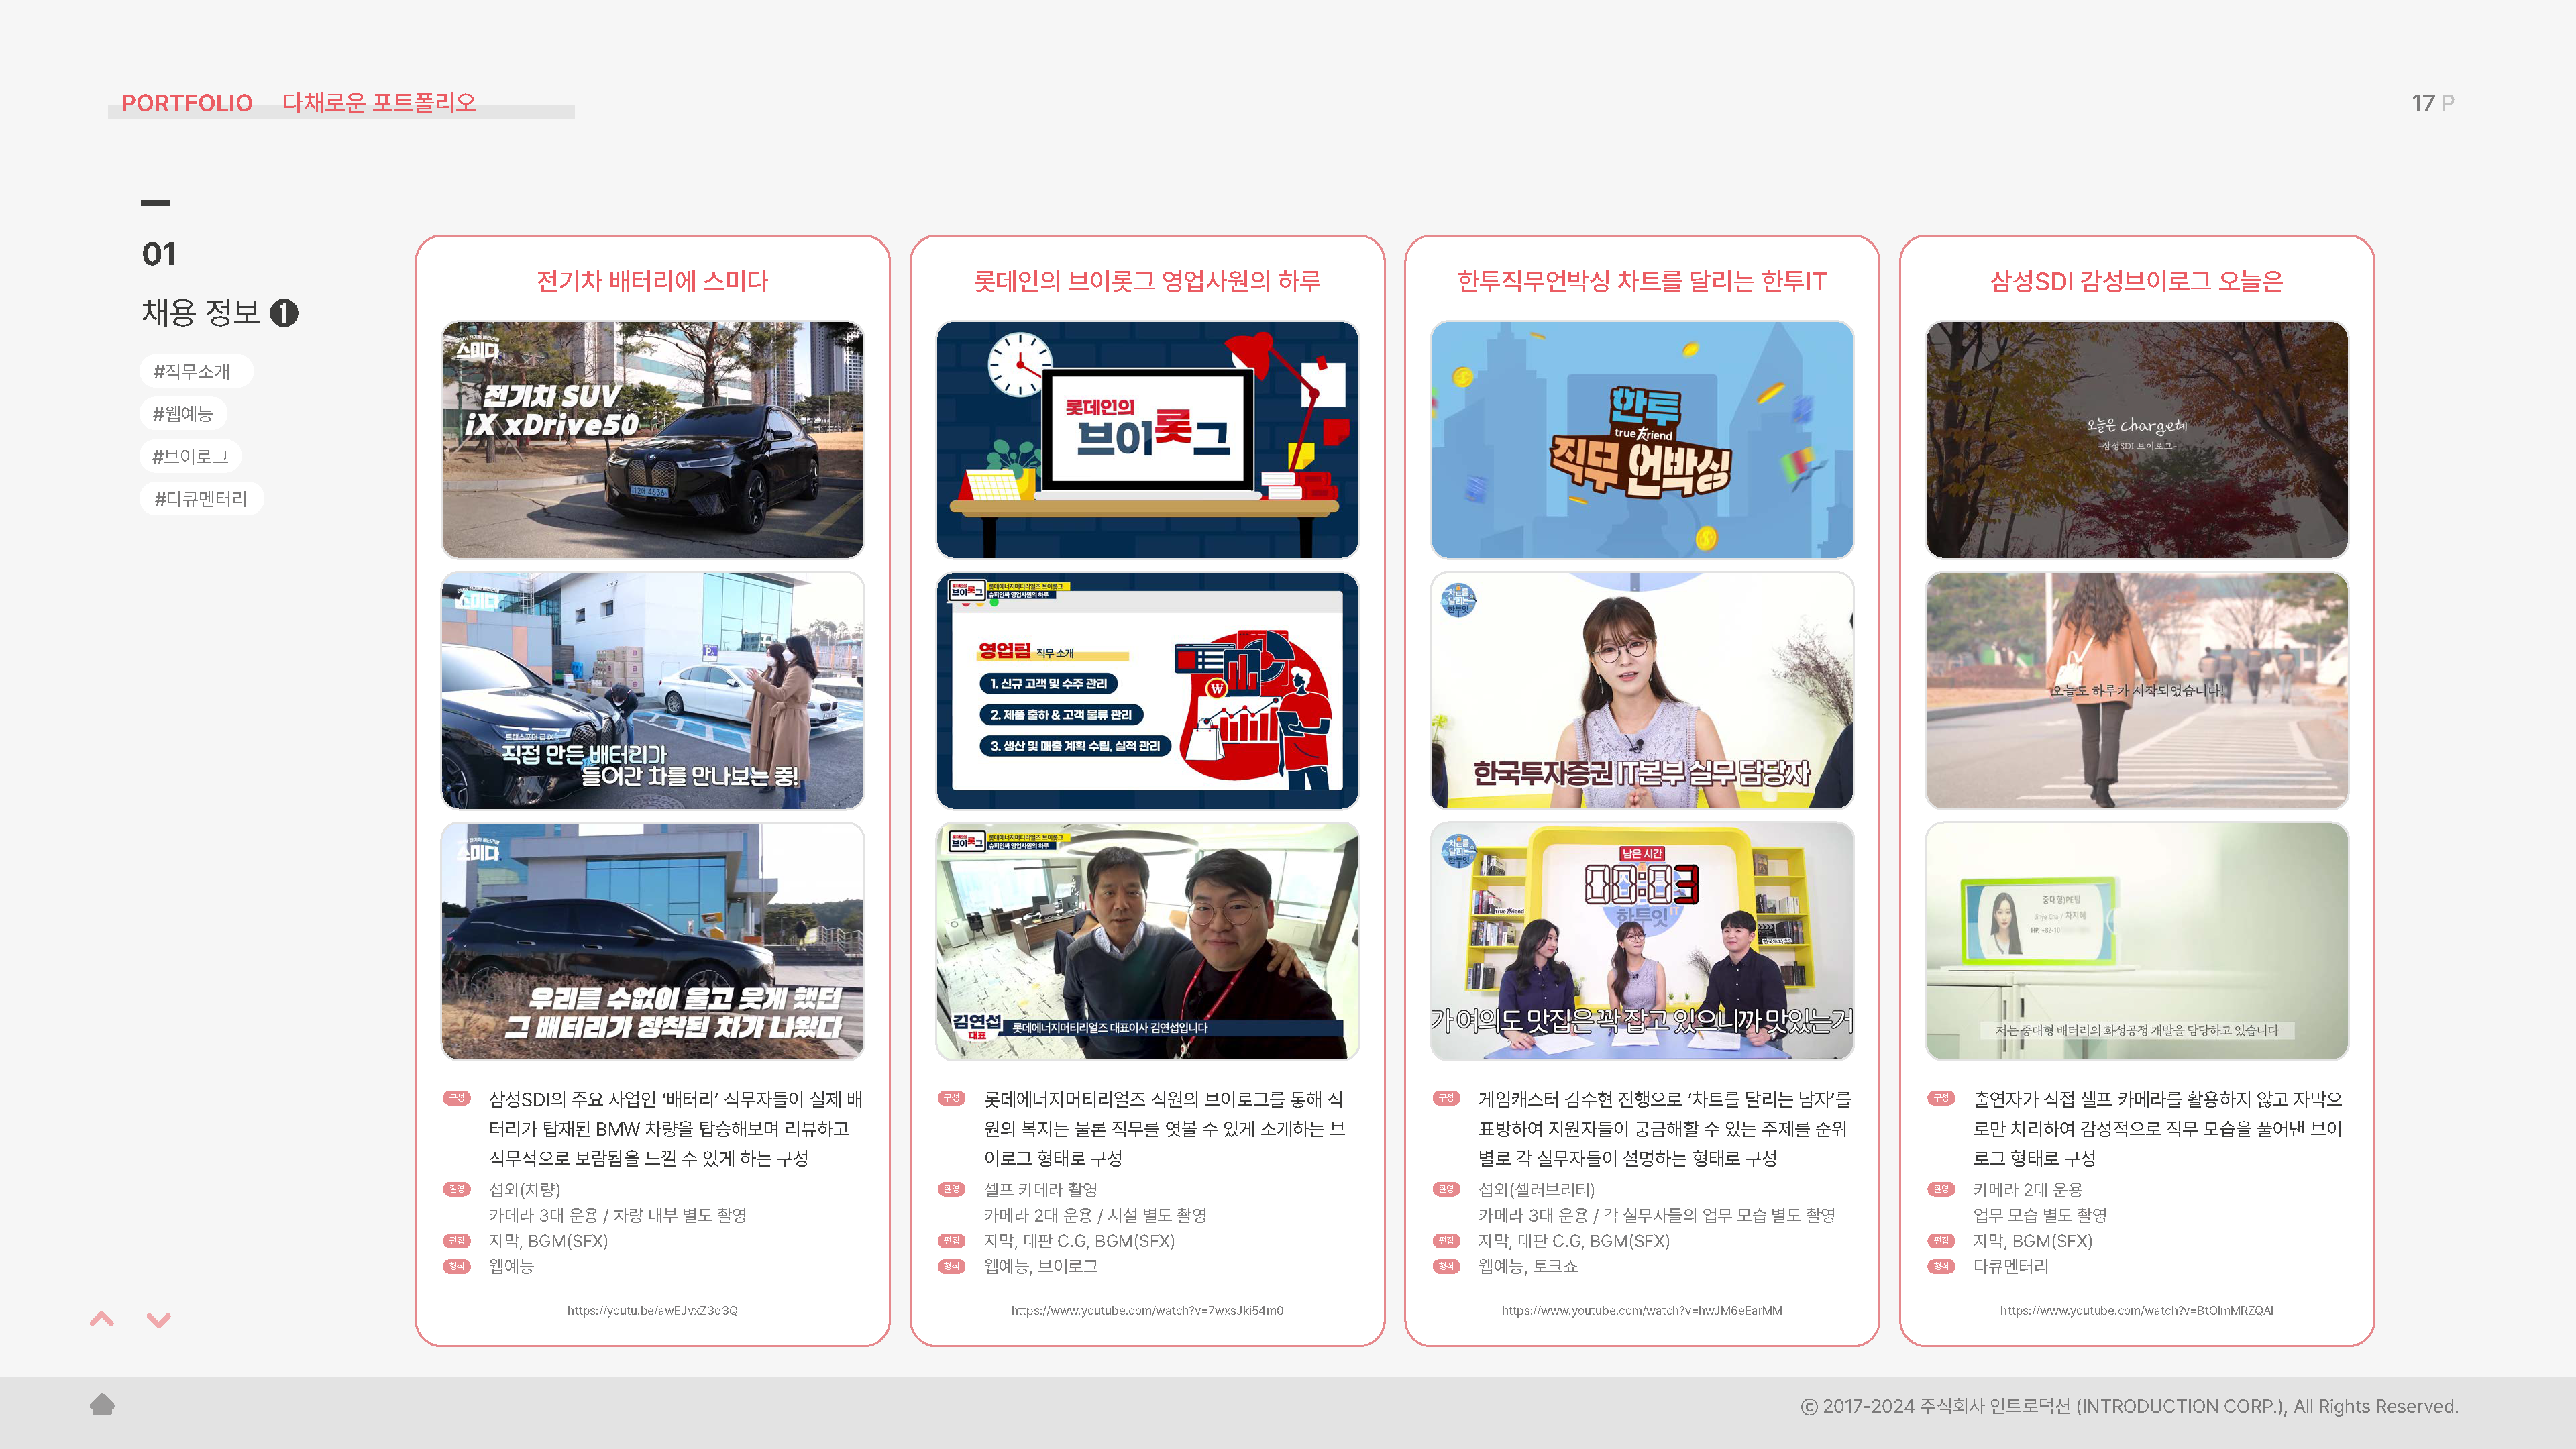This screenshot has height=1449, width=2576.
Task: Open the youtu.be/awEJvxZ3d3Q link
Action: (x=652, y=1310)
